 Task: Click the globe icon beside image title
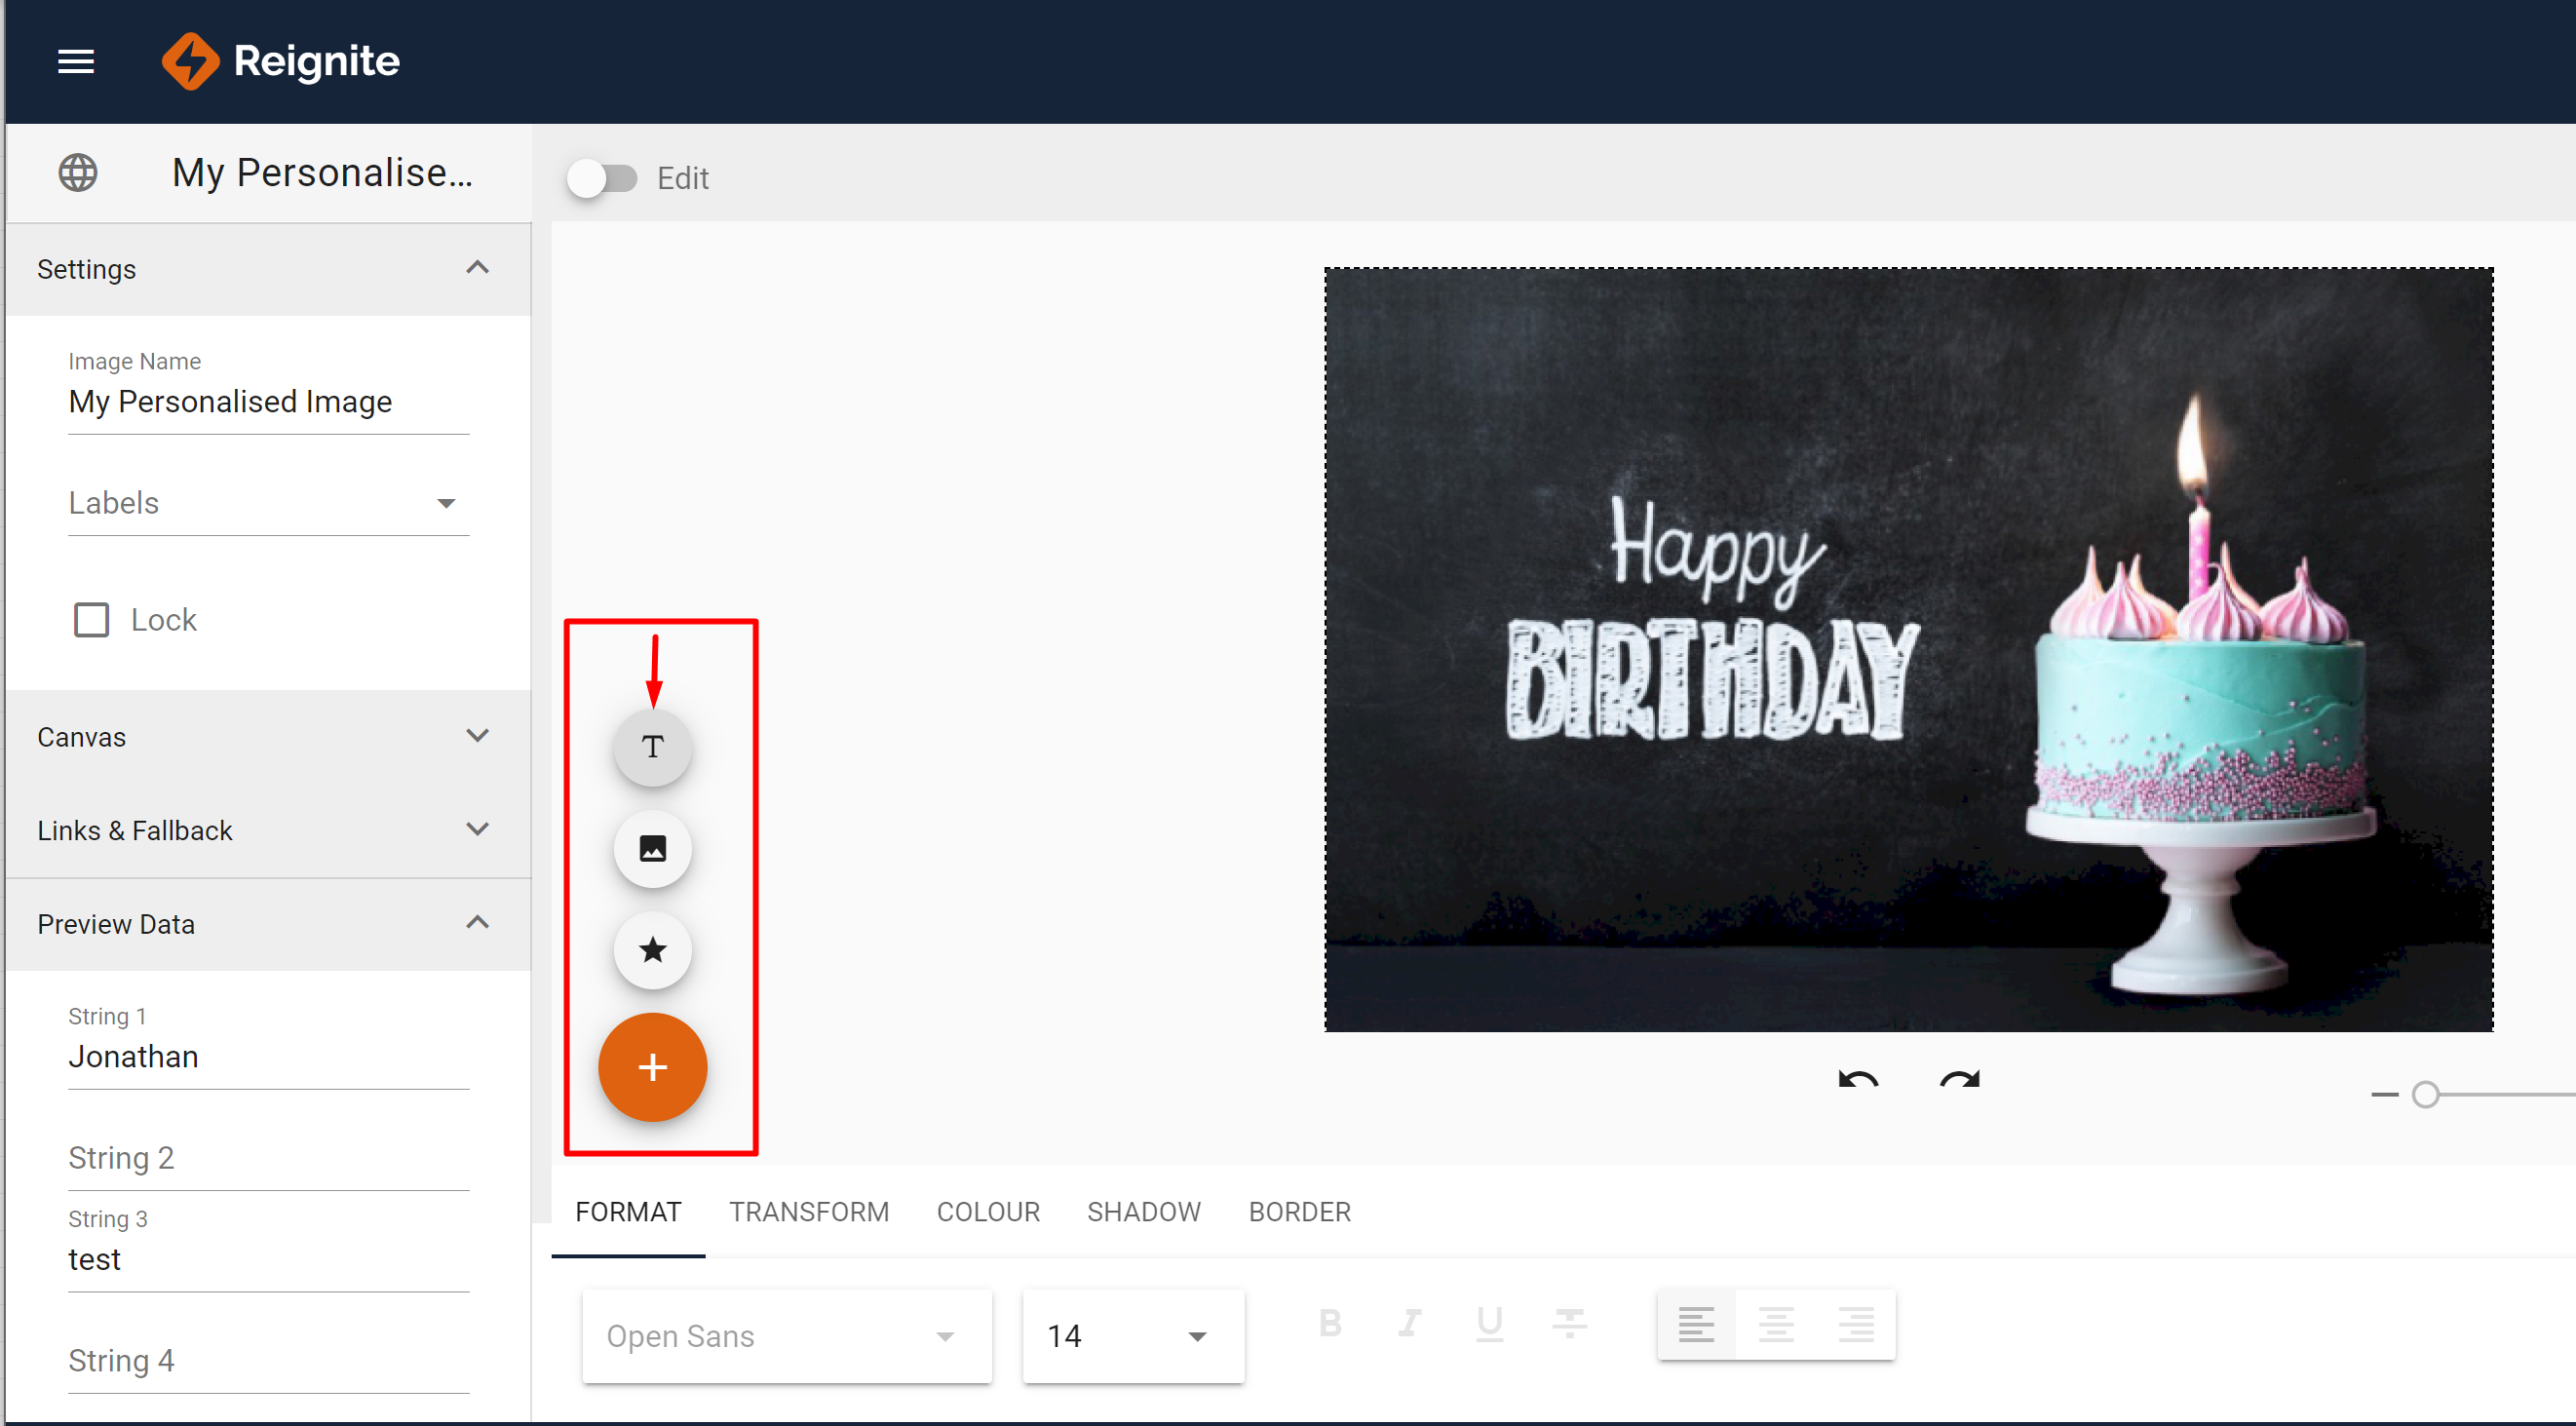[78, 173]
